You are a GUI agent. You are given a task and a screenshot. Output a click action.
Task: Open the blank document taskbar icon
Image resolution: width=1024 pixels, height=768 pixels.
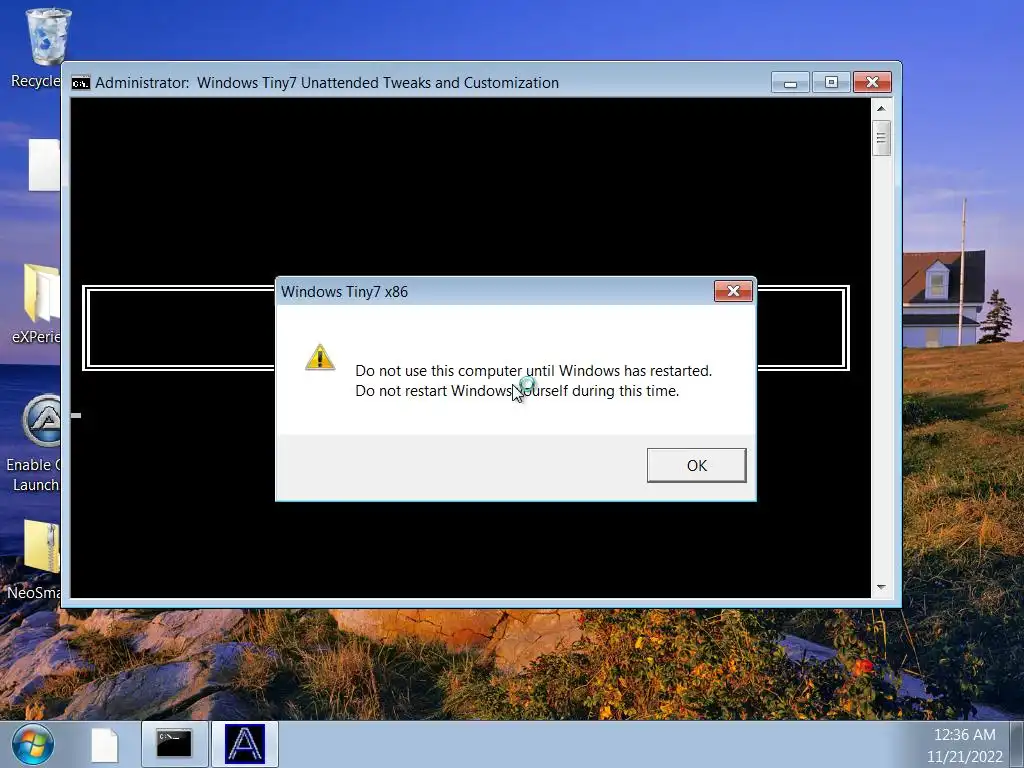(104, 744)
